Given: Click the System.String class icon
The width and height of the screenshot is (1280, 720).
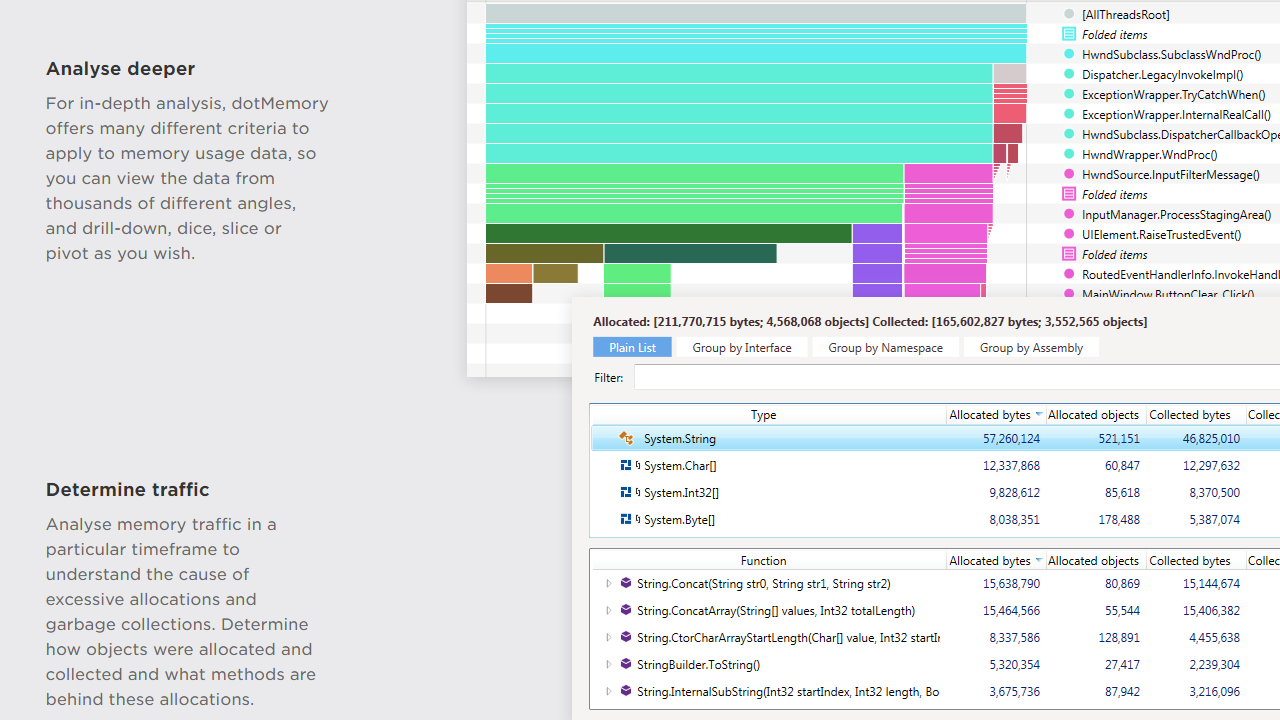Looking at the screenshot, I should pyautogui.click(x=626, y=439).
